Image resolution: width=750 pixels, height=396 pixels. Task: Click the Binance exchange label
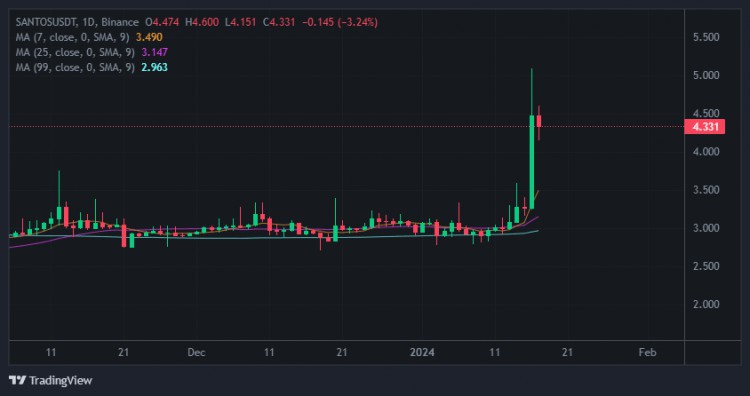[120, 22]
